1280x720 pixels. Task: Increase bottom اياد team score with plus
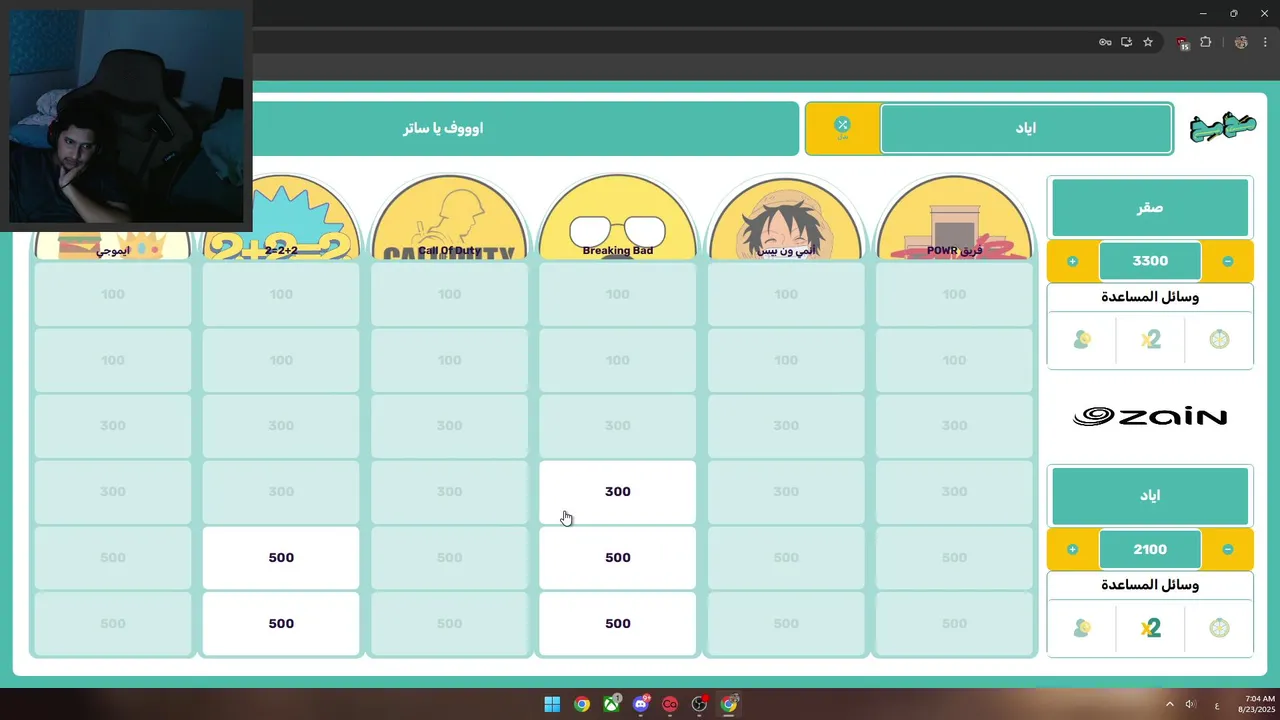1072,549
